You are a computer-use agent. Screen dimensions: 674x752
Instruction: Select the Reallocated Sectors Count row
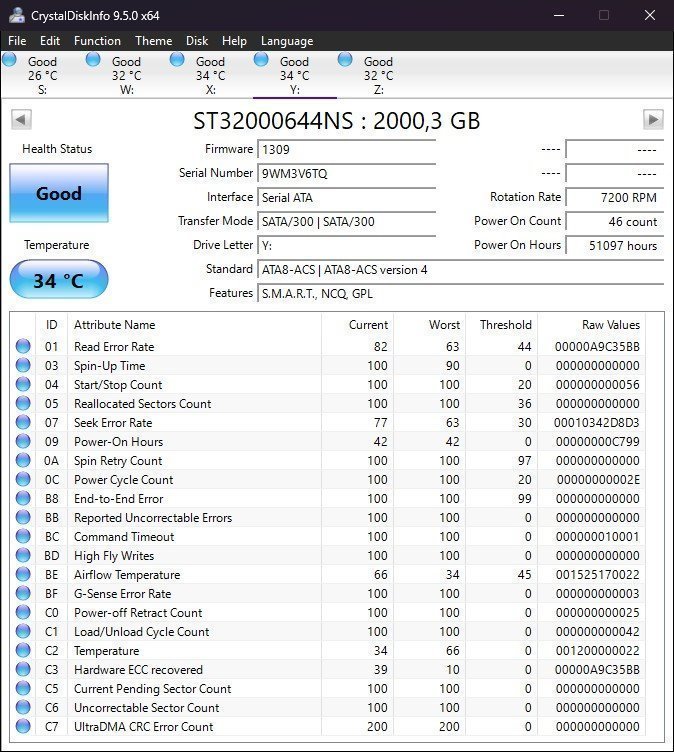point(142,404)
